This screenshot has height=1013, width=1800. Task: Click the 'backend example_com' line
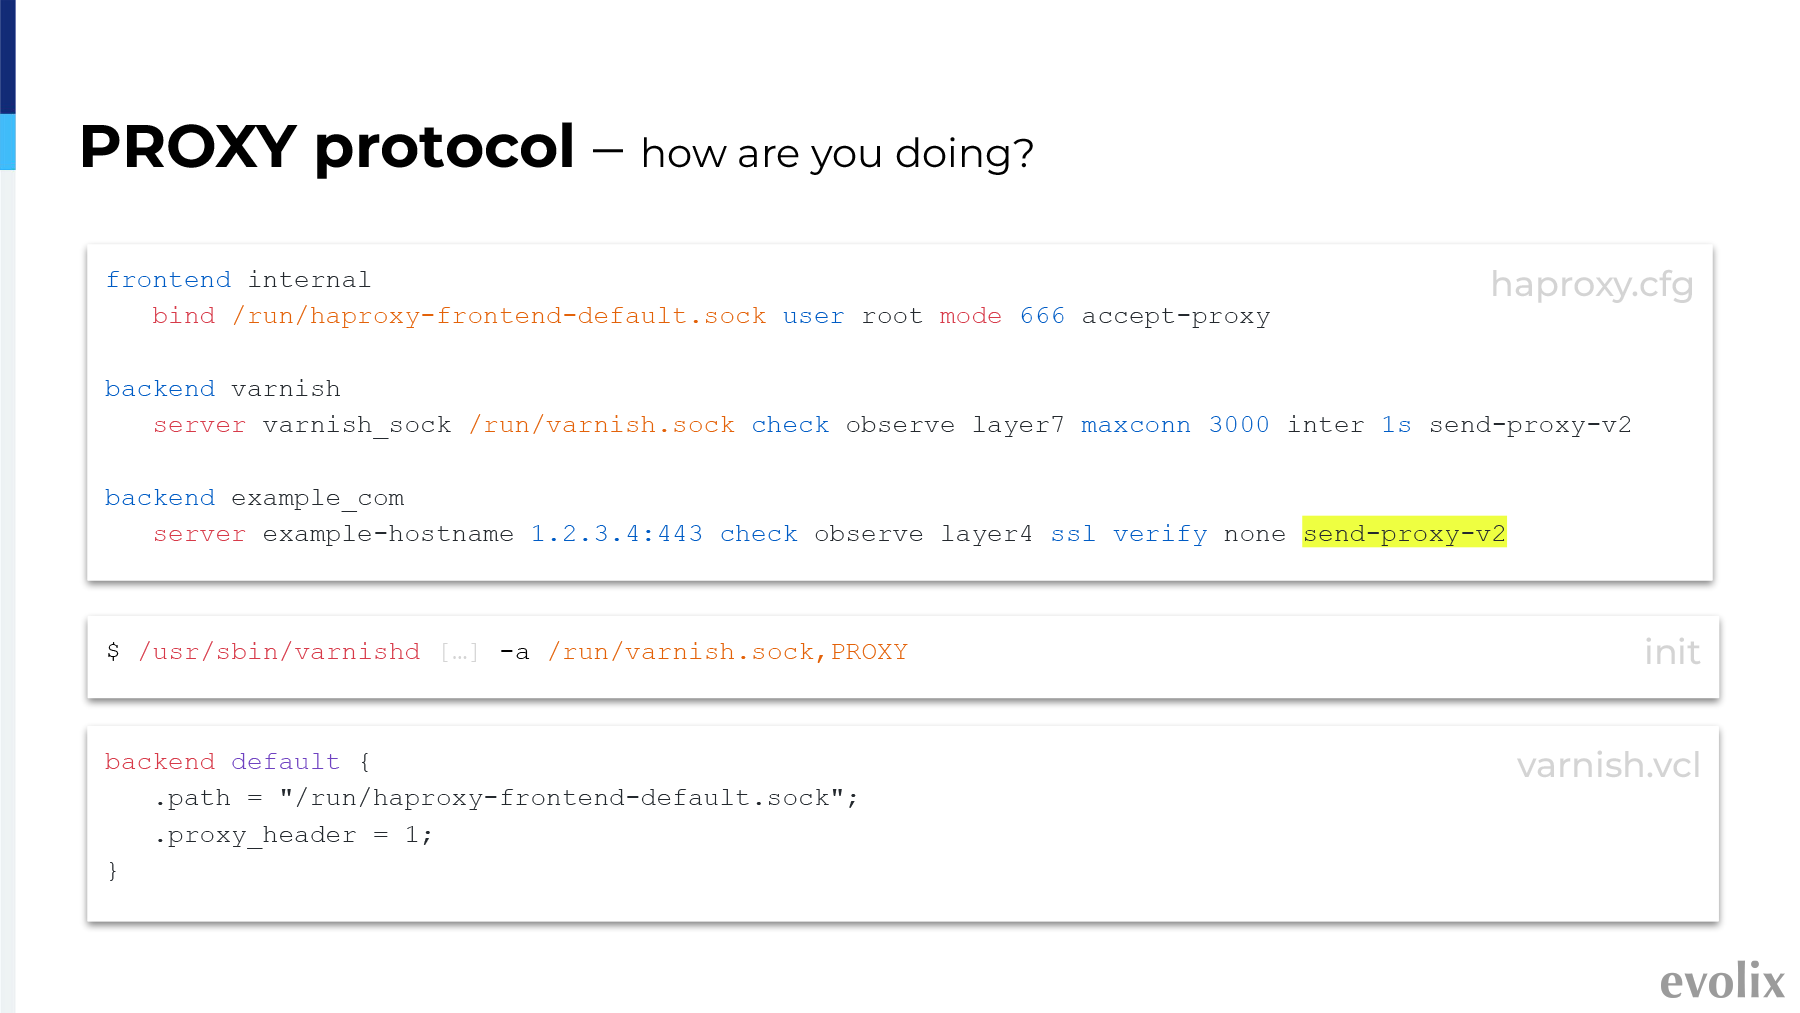pyautogui.click(x=255, y=498)
